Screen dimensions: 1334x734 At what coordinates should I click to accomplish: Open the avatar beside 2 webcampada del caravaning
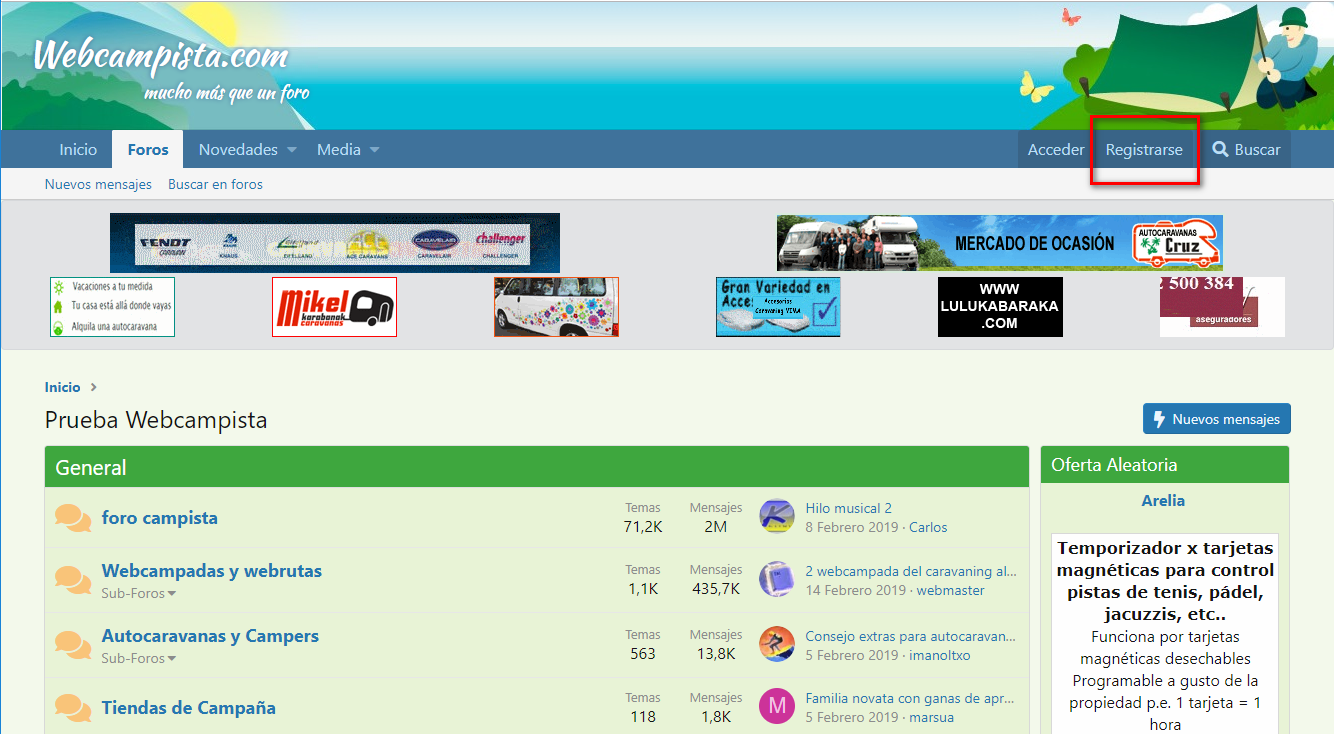(777, 580)
